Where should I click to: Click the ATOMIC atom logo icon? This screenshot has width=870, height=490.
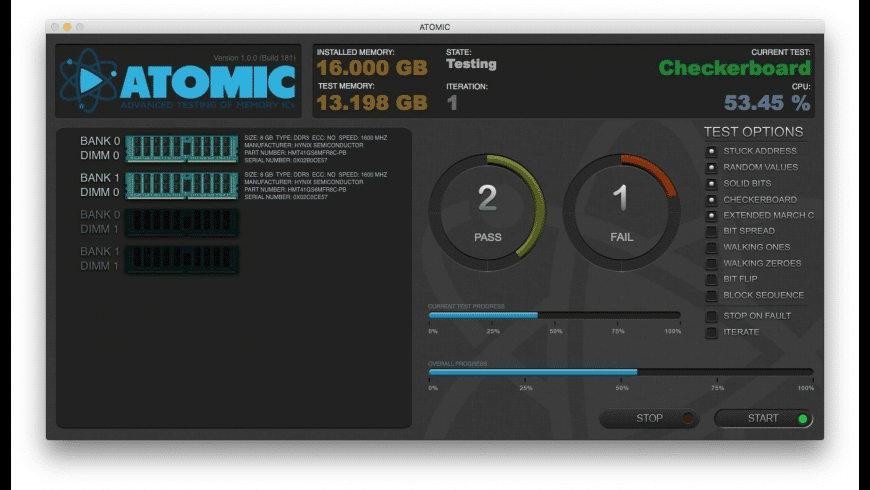click(88, 80)
